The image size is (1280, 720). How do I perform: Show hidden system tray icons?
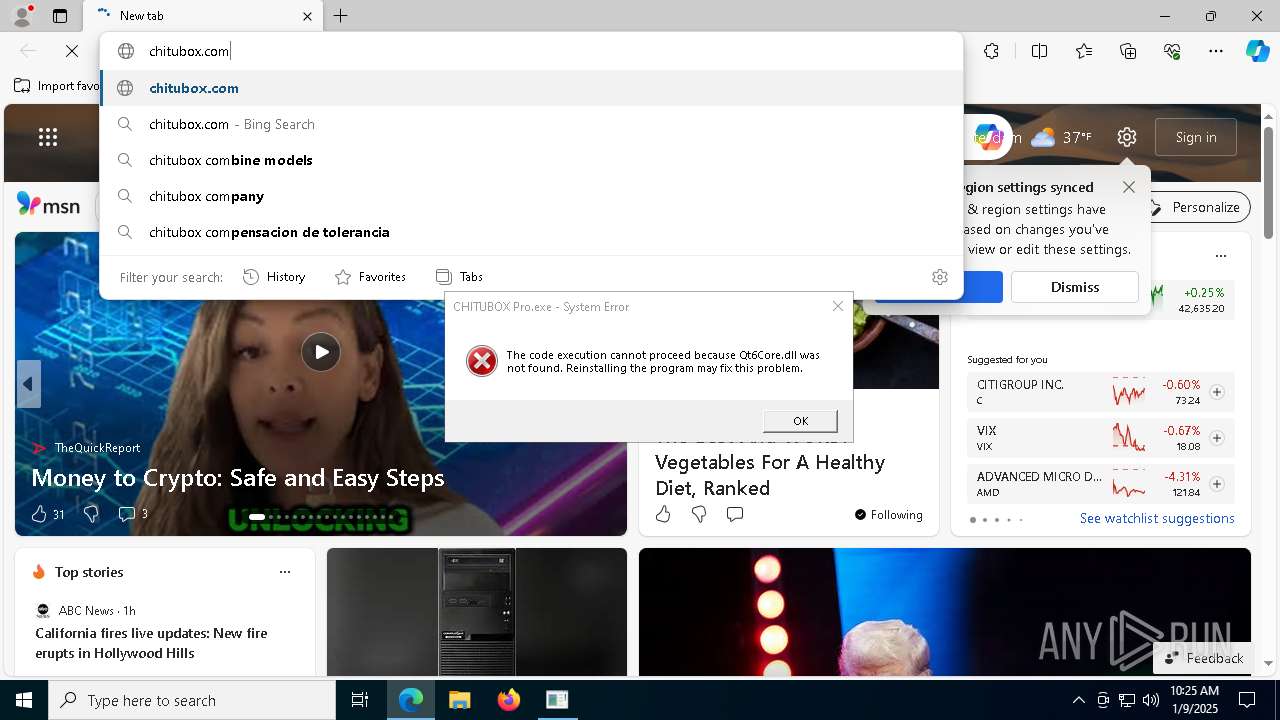1078,700
